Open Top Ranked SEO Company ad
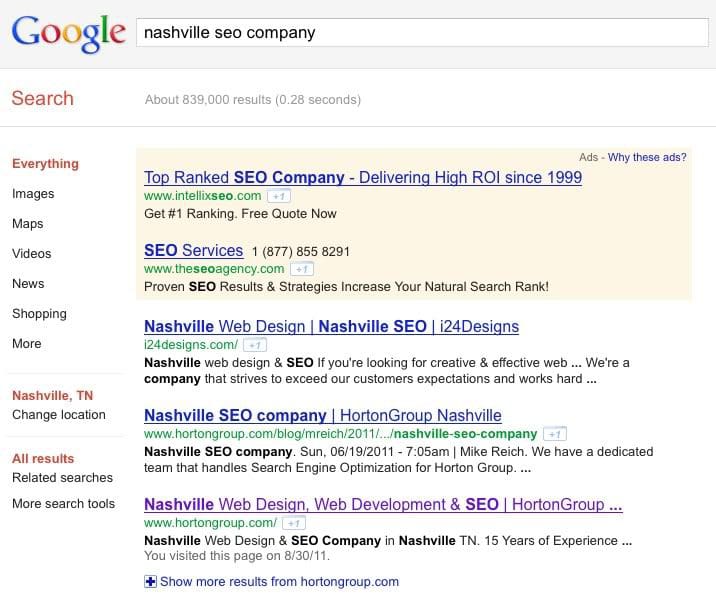 pos(362,178)
